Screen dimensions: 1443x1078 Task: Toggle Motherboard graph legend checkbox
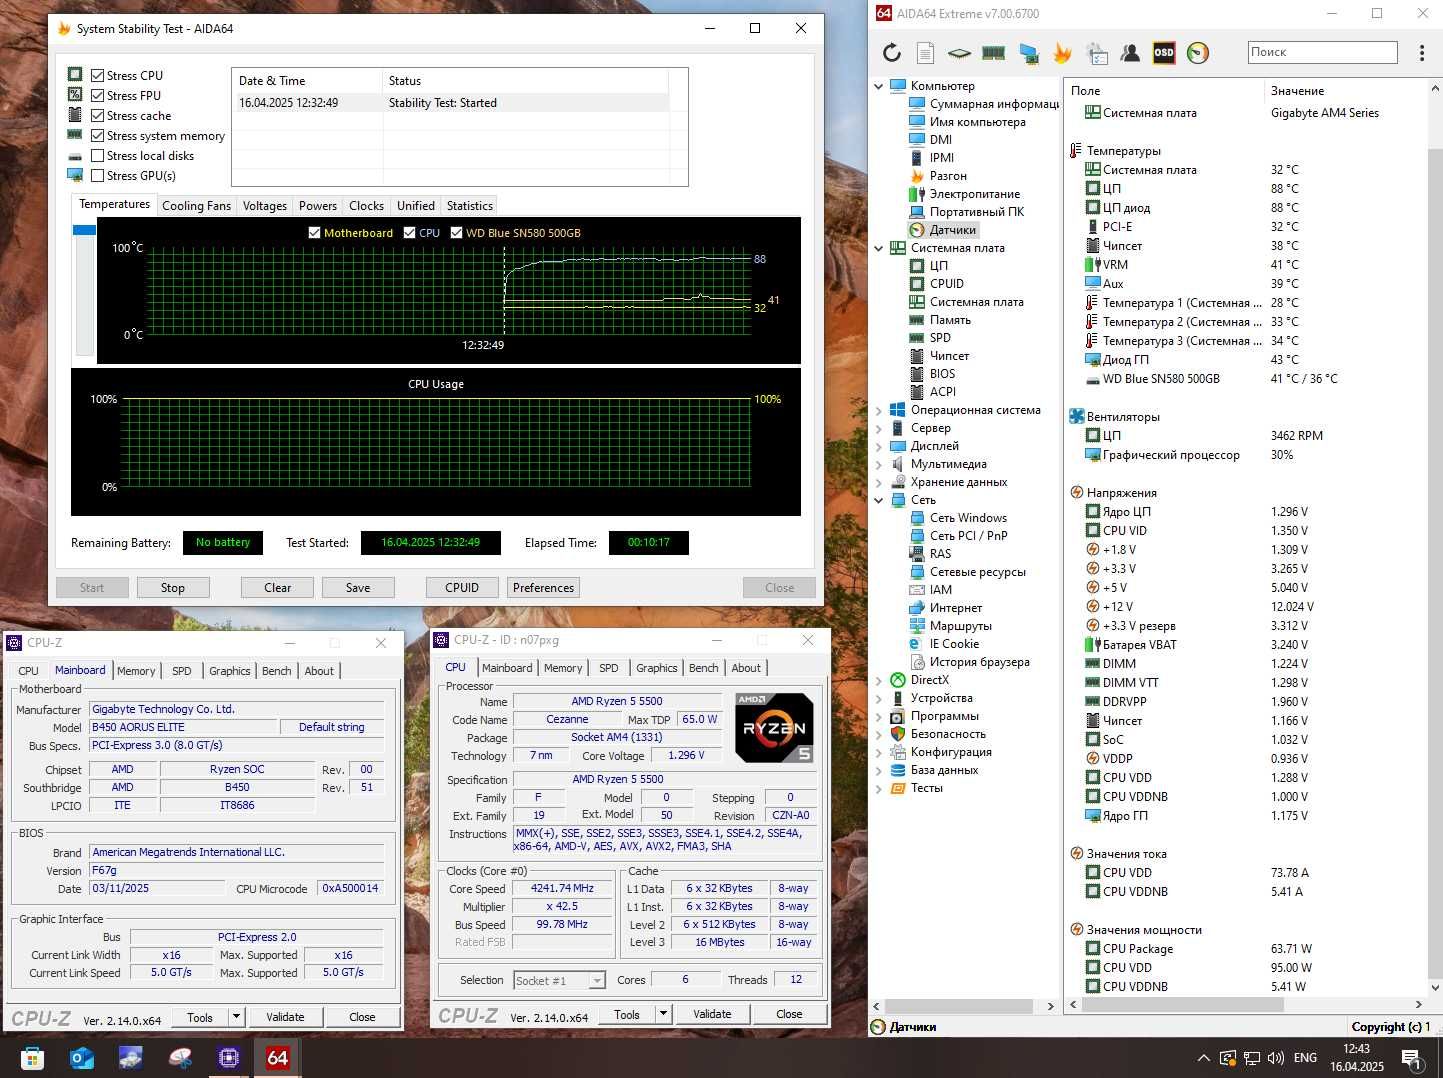315,233
